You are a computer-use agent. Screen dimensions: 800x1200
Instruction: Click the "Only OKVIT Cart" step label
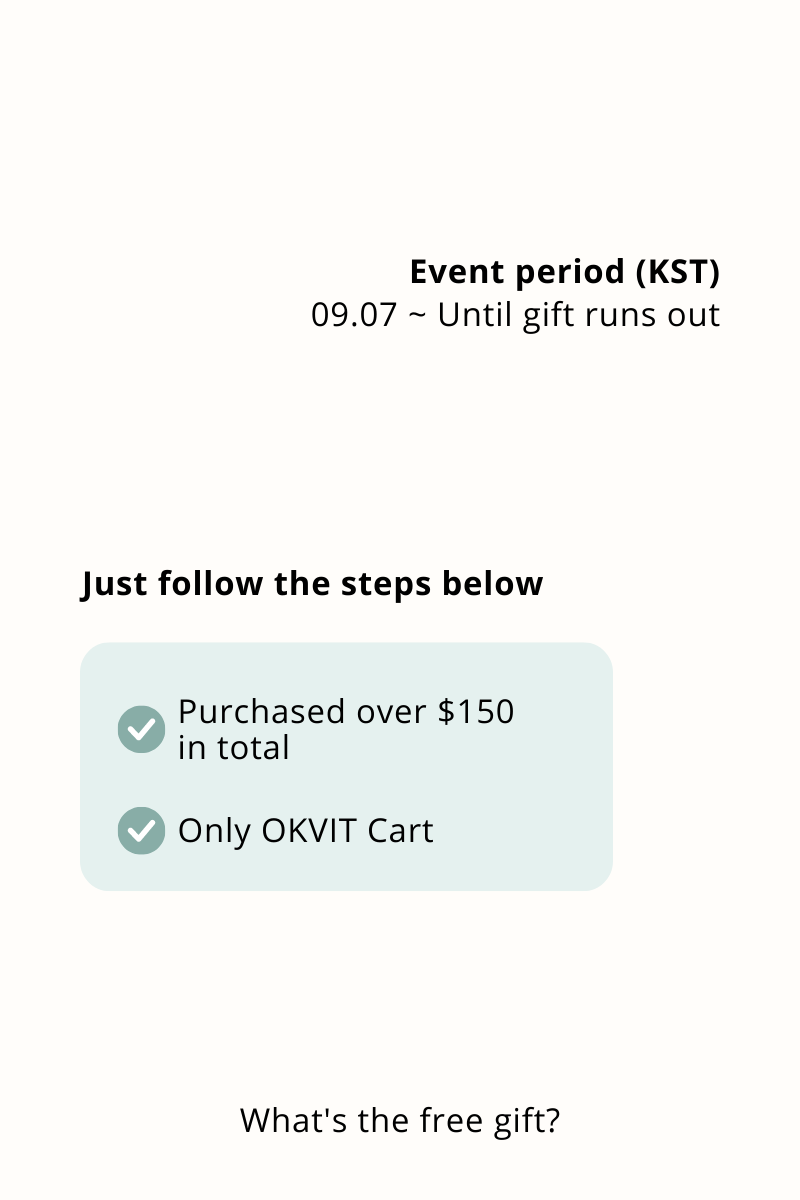(x=305, y=831)
